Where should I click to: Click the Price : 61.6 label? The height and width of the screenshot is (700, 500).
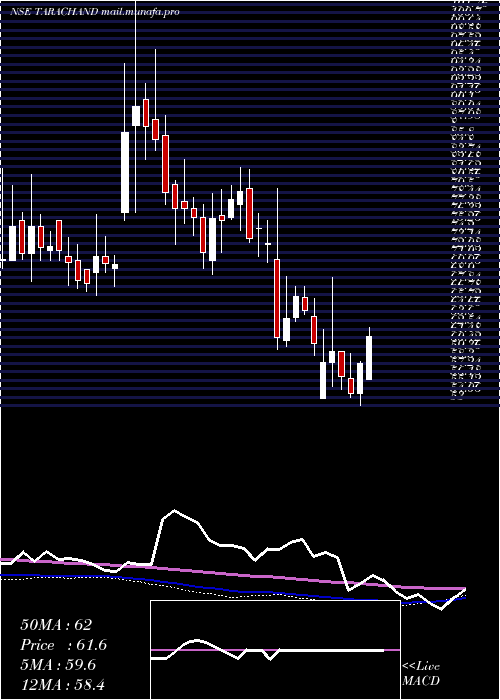click(64, 645)
